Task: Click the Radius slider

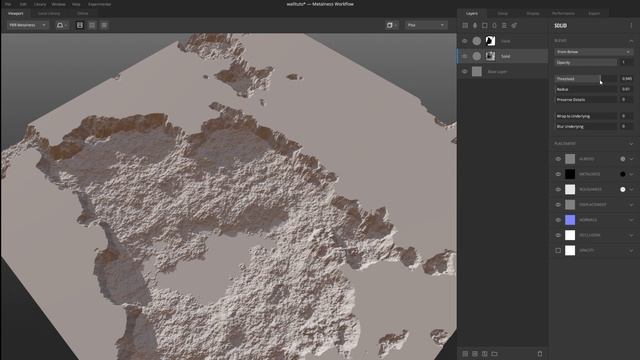Action: click(586, 89)
